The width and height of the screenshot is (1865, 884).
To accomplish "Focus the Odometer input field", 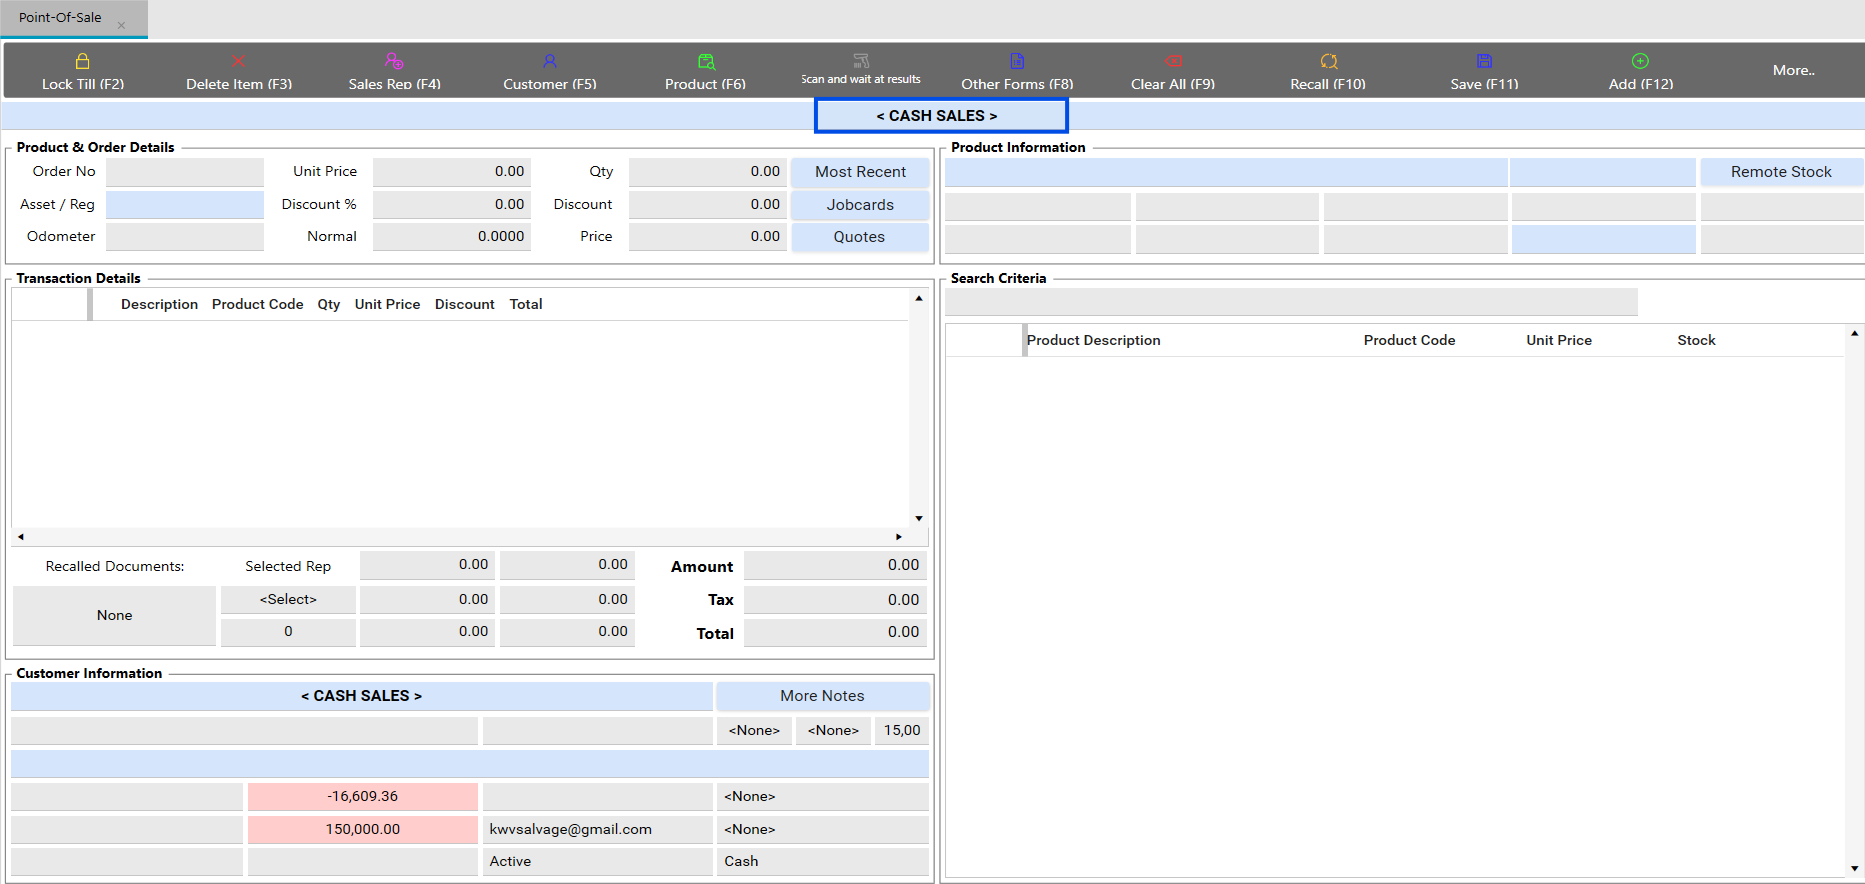I will pos(185,237).
